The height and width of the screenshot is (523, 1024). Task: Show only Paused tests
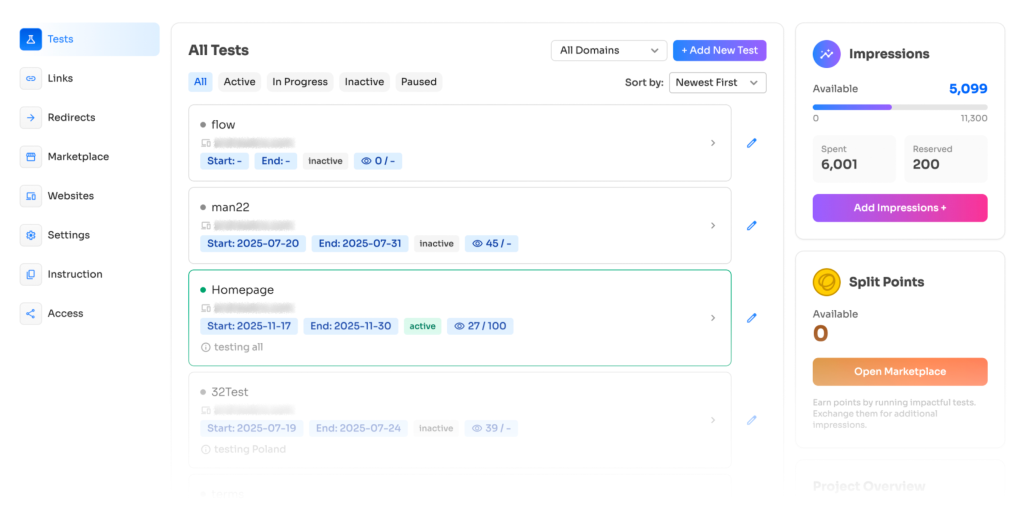click(x=419, y=82)
